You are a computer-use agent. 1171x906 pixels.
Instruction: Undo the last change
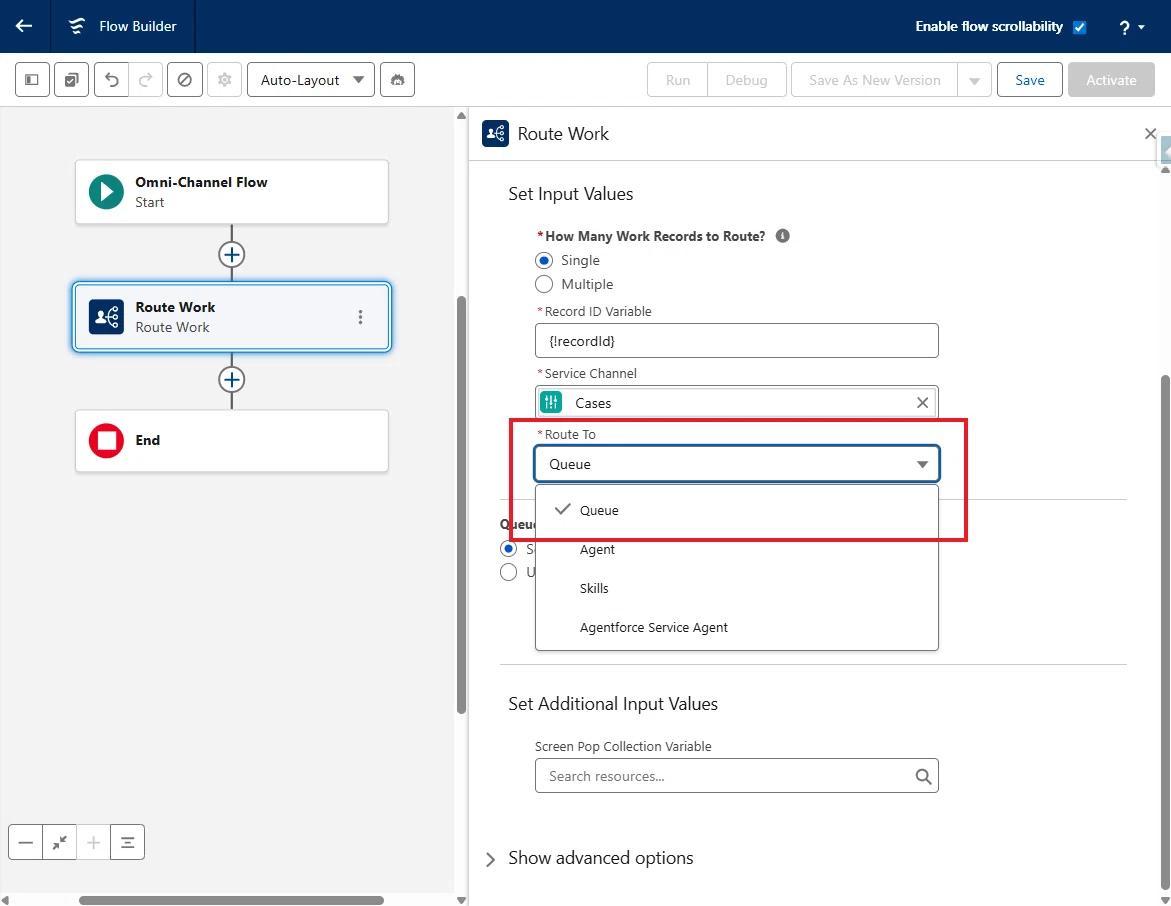coord(111,79)
